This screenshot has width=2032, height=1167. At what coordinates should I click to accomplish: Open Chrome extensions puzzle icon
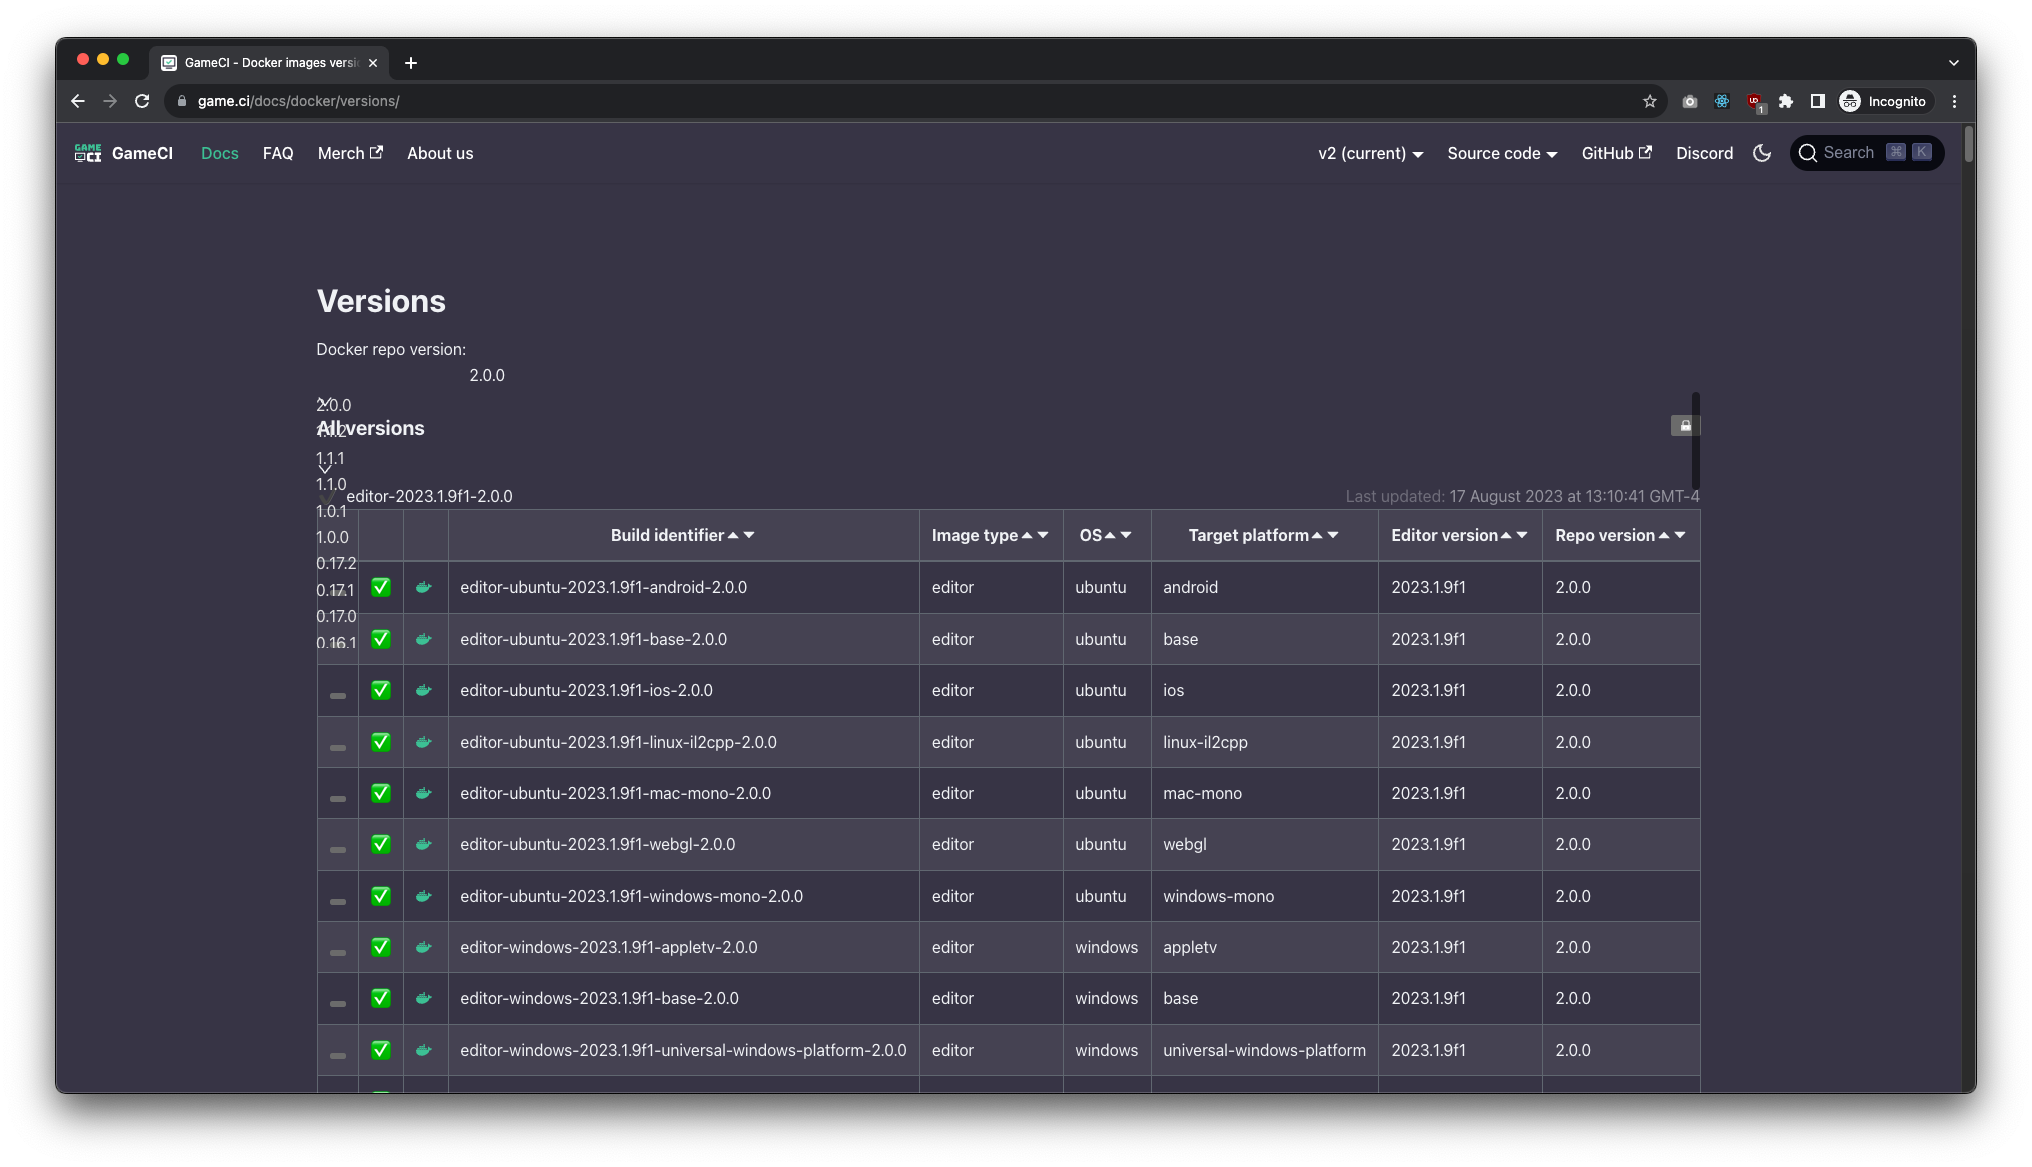pos(1786,101)
